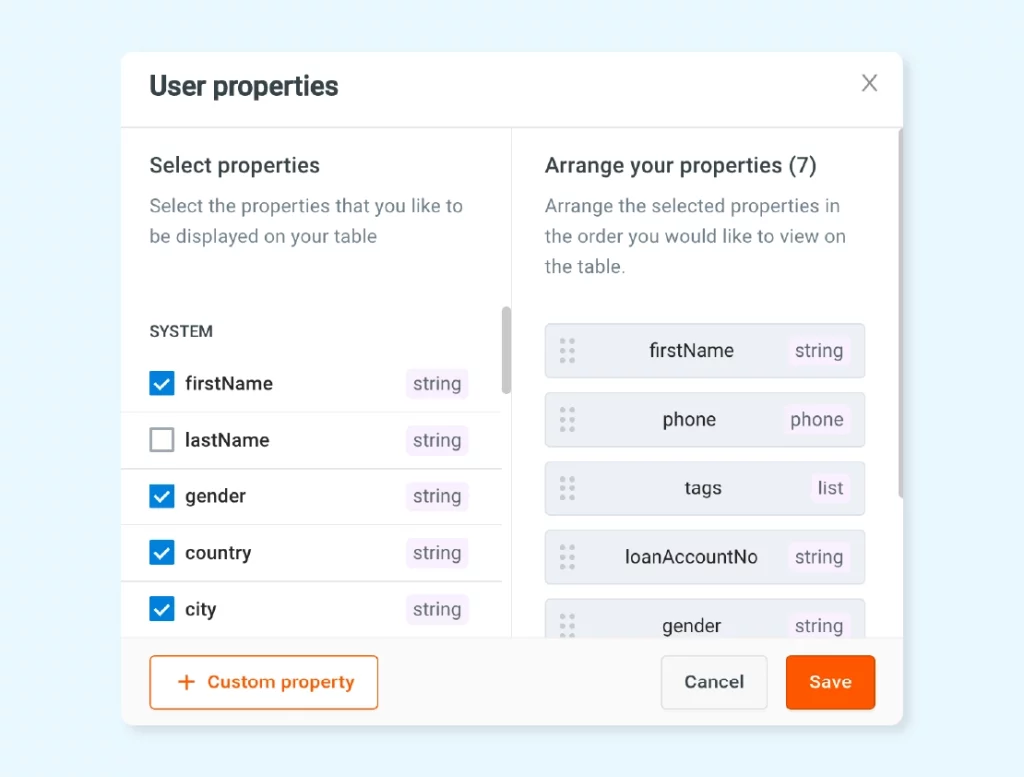The image size is (1024, 777).
Task: Select the tags list item
Action: [x=705, y=488]
